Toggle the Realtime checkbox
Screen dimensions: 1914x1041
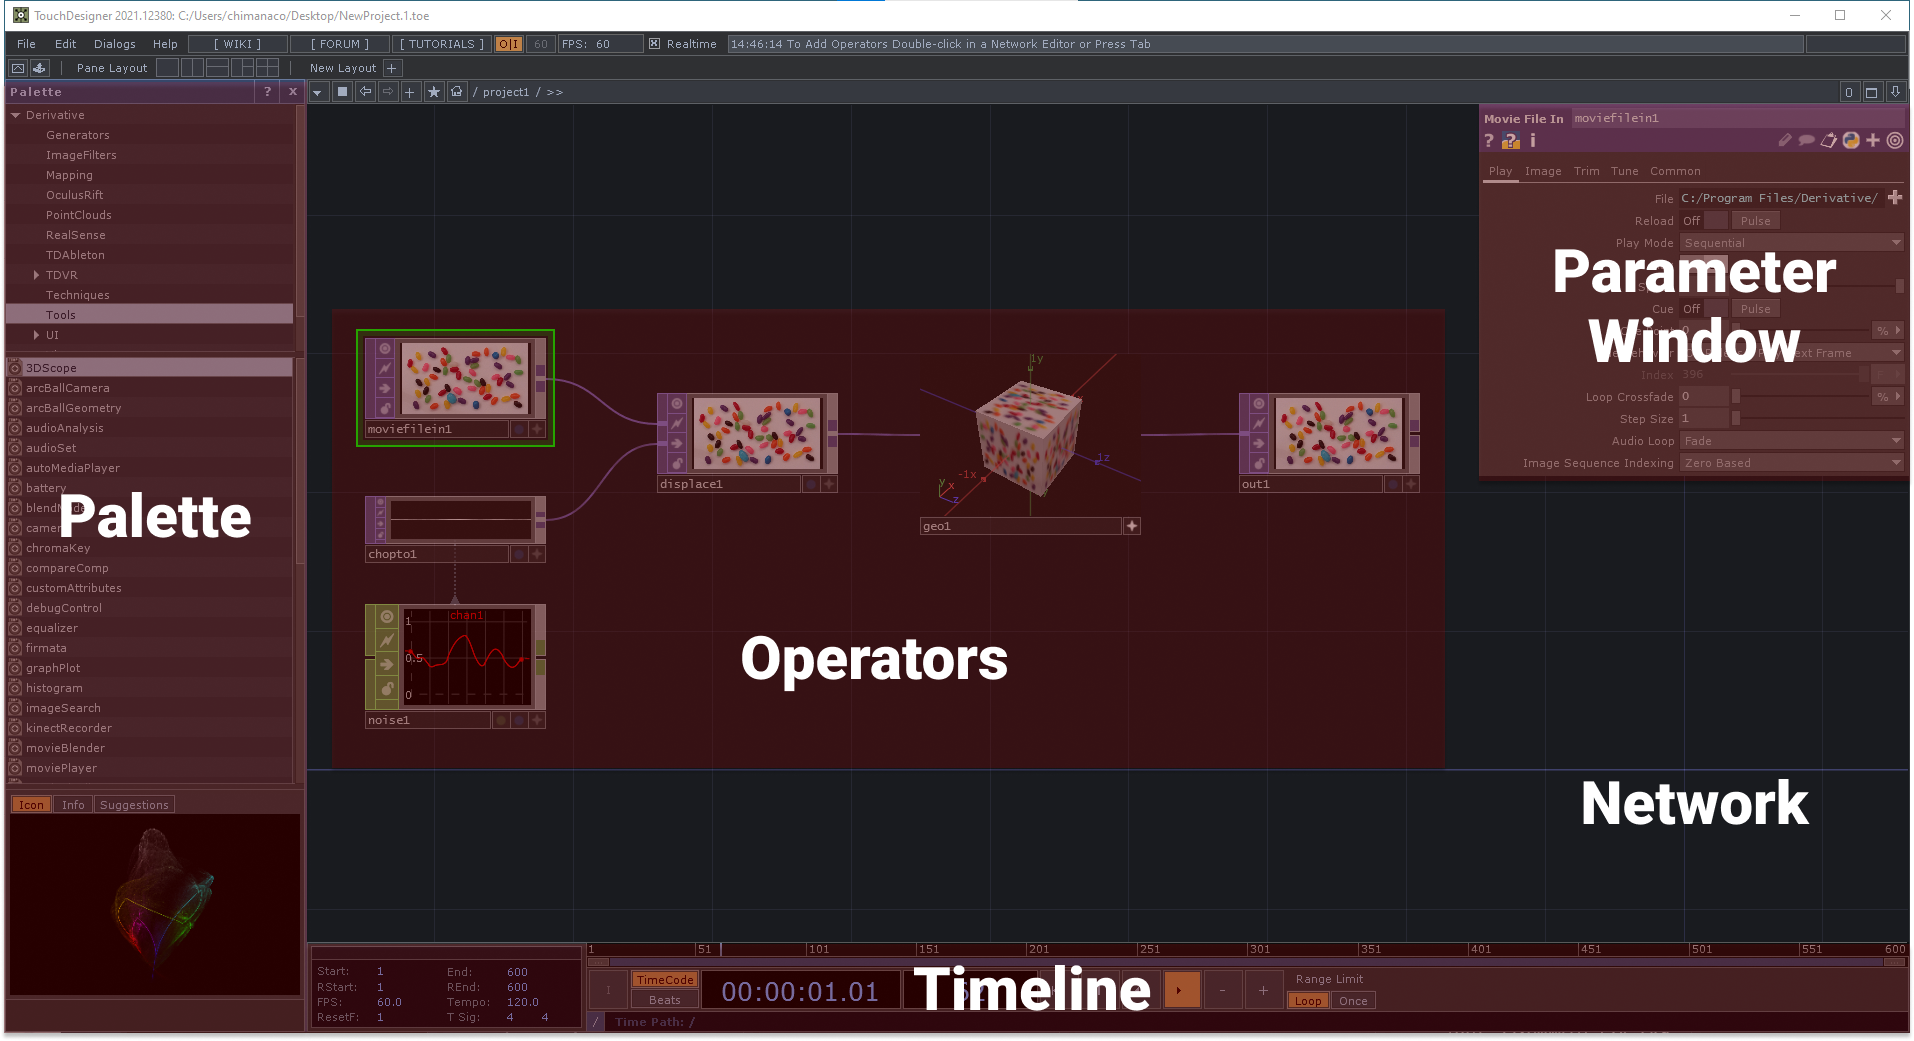[654, 44]
